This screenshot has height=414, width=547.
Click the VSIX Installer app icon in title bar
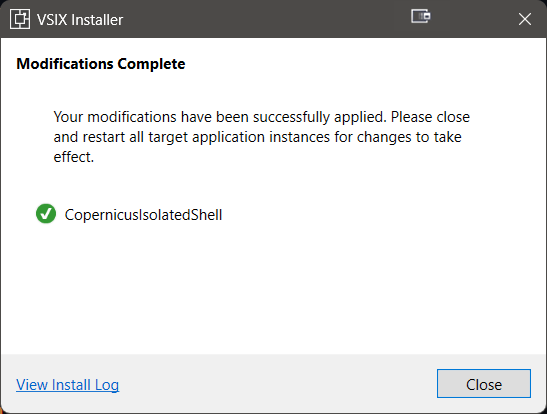[x=20, y=19]
